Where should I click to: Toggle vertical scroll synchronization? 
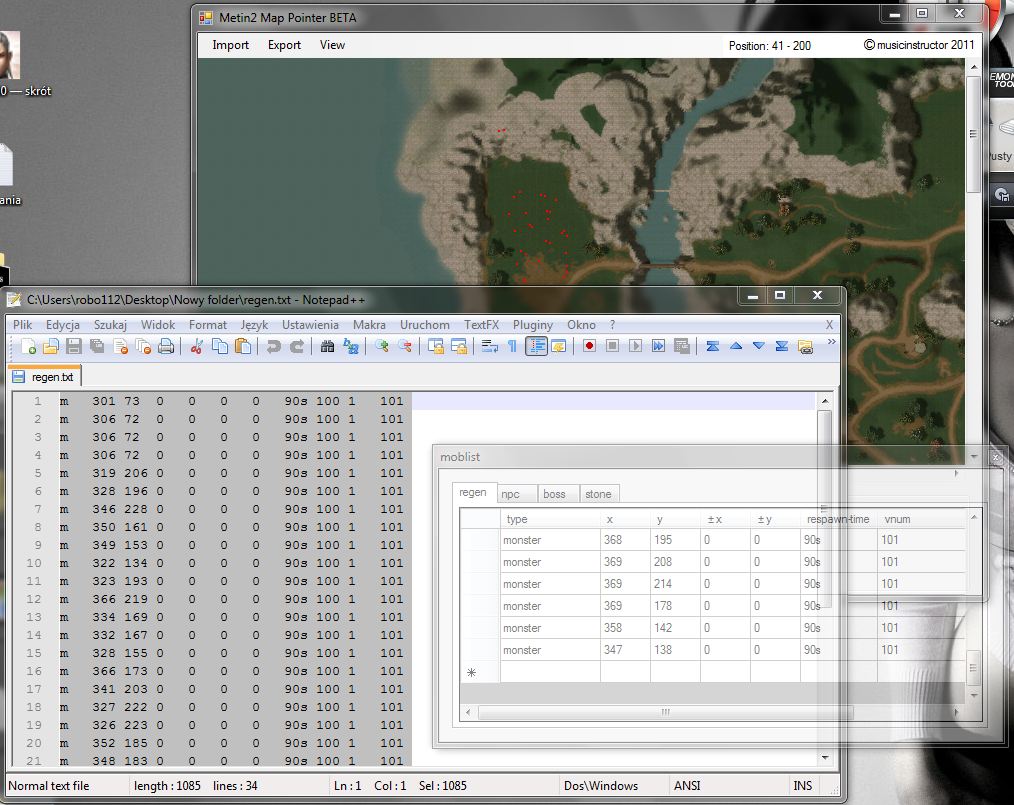[435, 347]
